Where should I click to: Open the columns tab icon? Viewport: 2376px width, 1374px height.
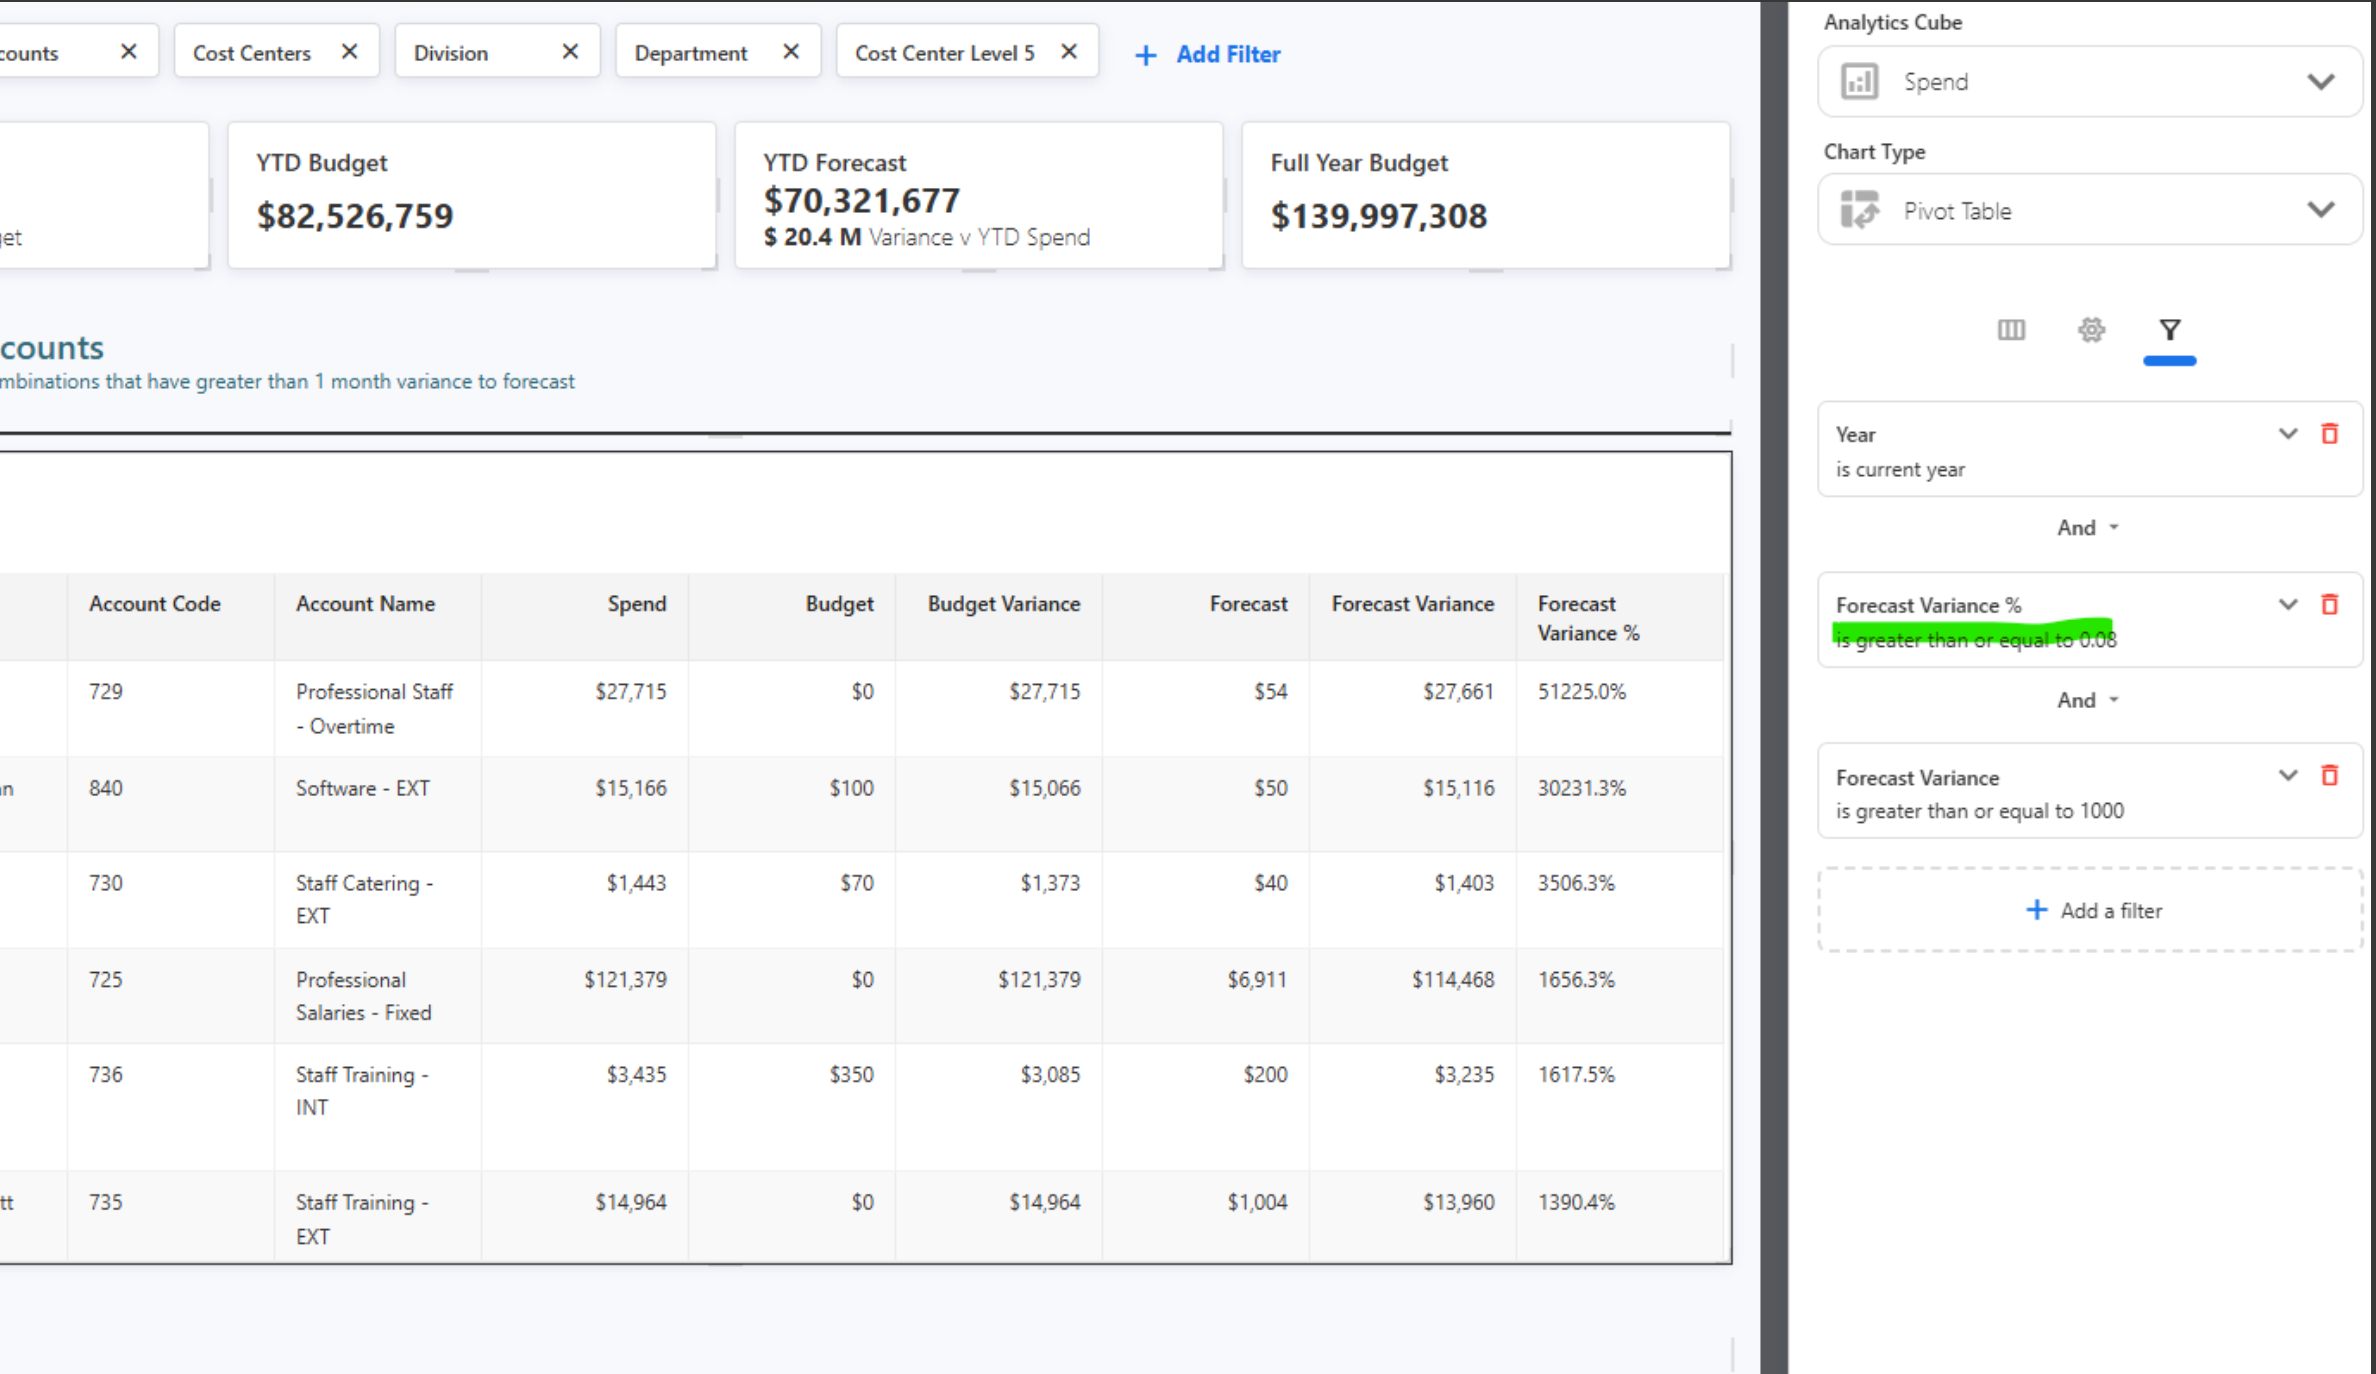point(2011,330)
